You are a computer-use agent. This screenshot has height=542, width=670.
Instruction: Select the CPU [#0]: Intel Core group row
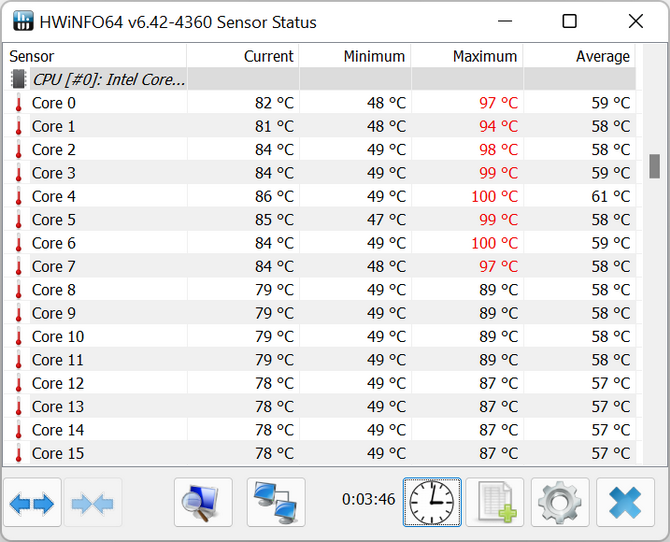[320, 79]
